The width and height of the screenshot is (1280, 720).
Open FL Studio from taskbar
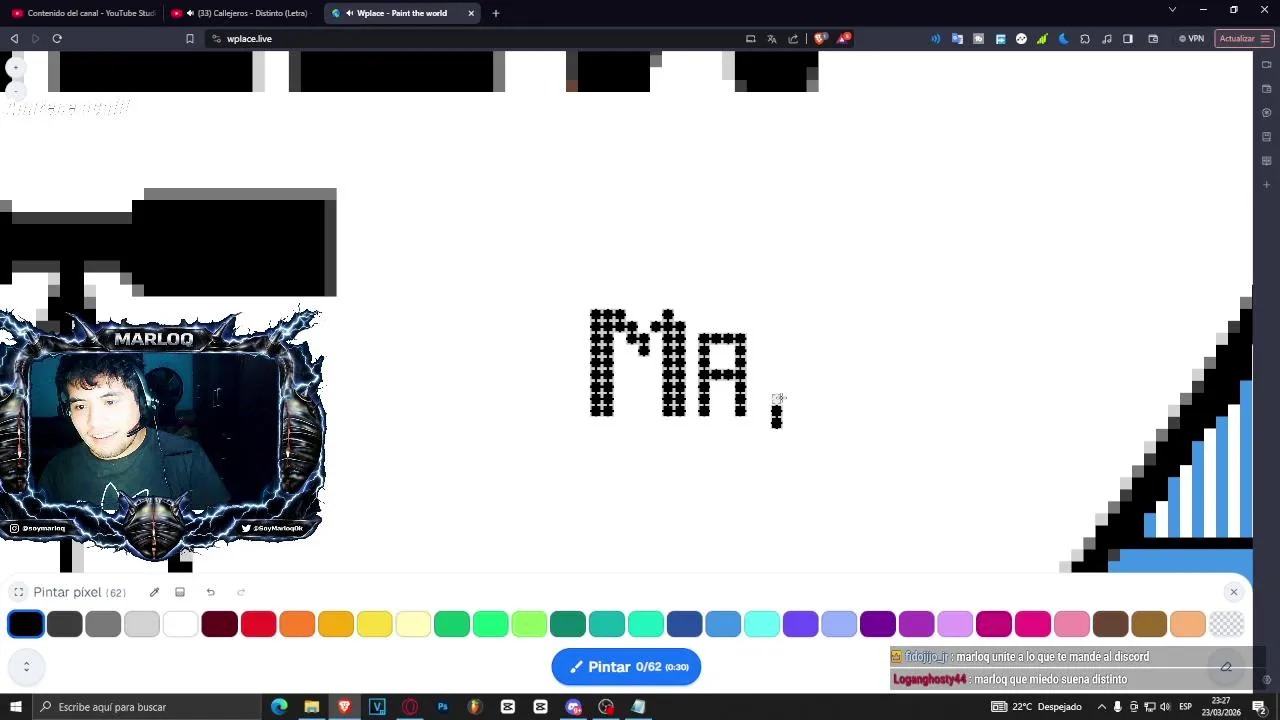(475, 707)
